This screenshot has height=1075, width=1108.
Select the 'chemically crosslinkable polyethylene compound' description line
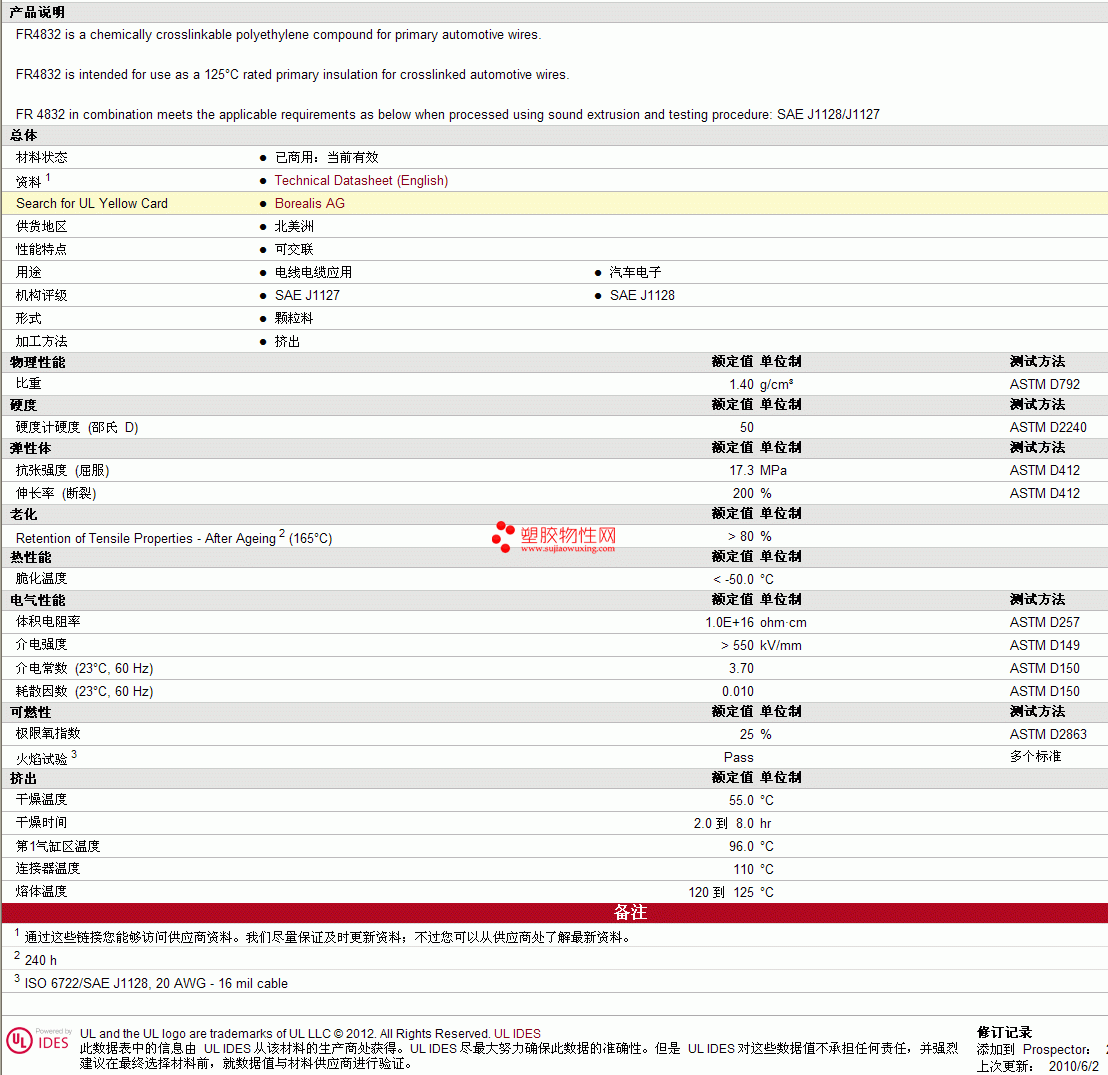tap(278, 35)
